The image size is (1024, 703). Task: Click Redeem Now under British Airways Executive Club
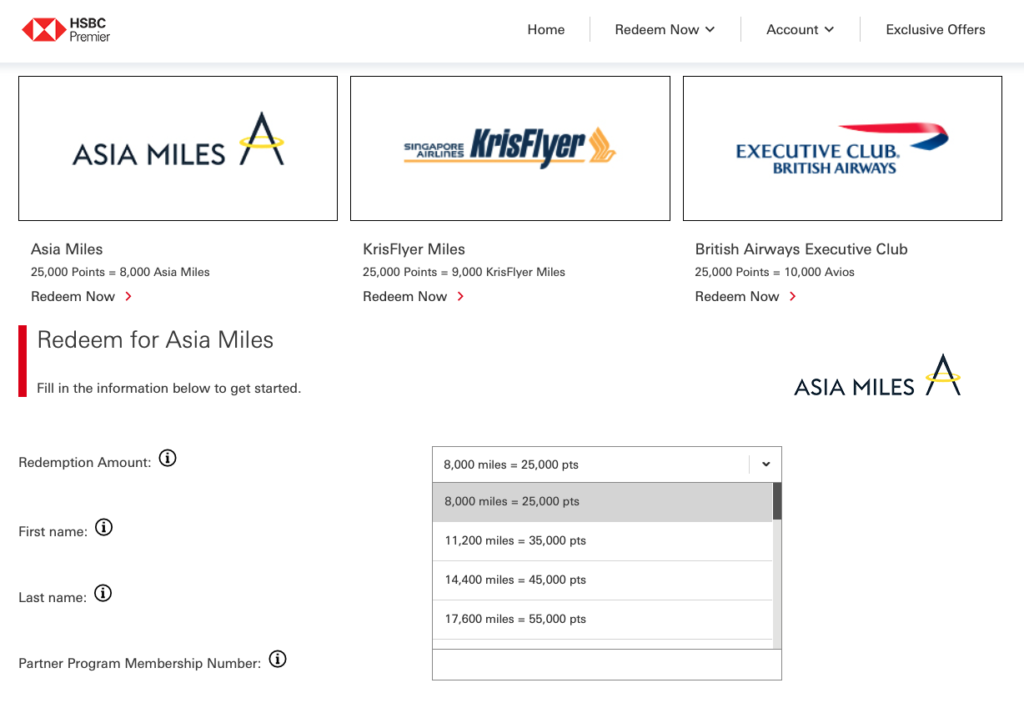737,296
